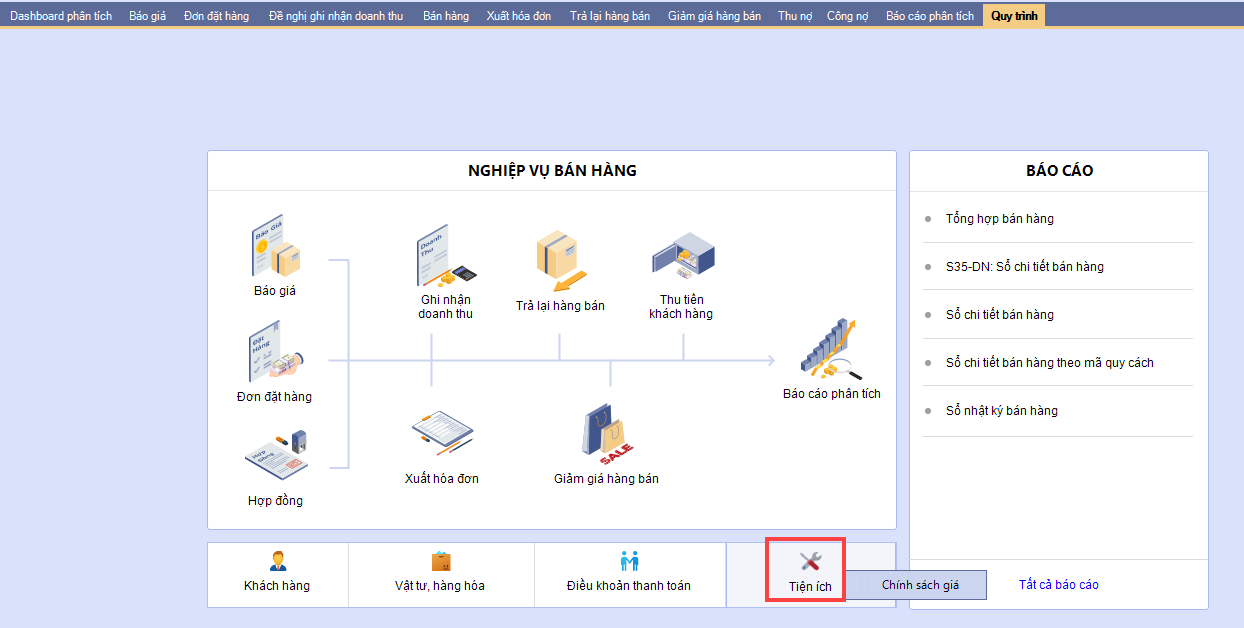The width and height of the screenshot is (1244, 628).
Task: Switch to the Dashboard phân tích tab
Action: 61,16
